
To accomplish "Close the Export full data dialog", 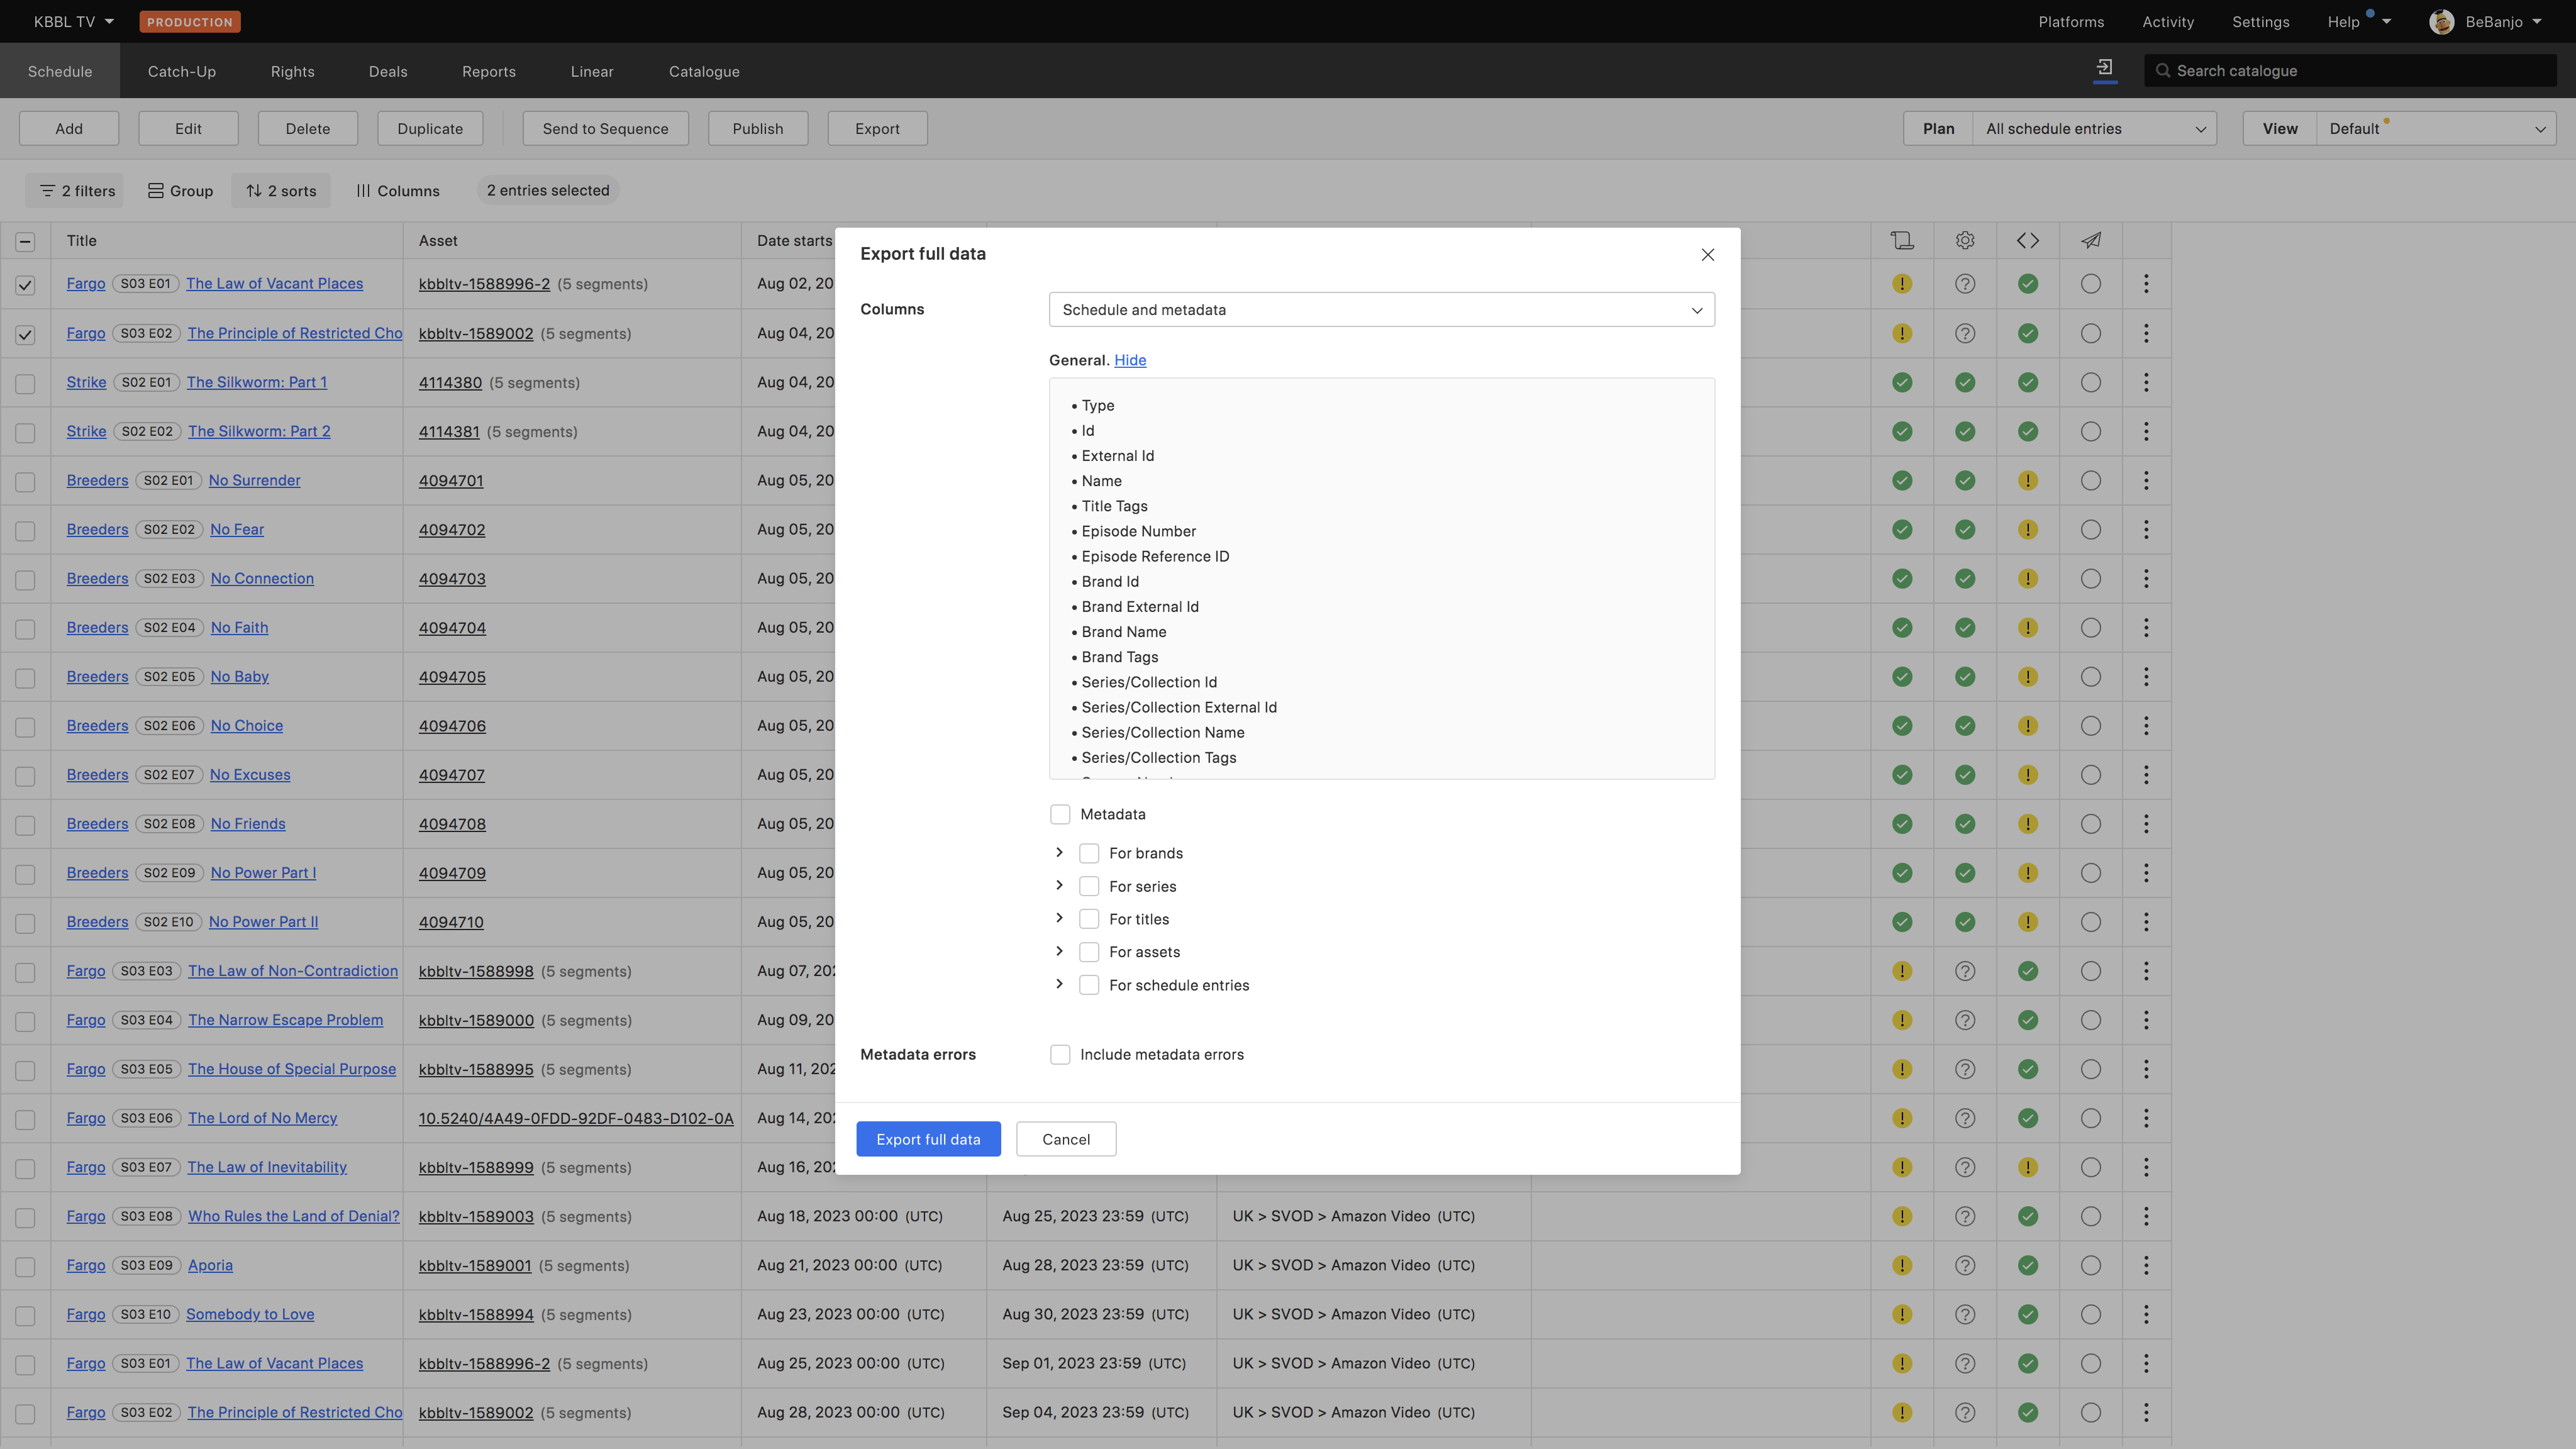I will pos(1707,255).
